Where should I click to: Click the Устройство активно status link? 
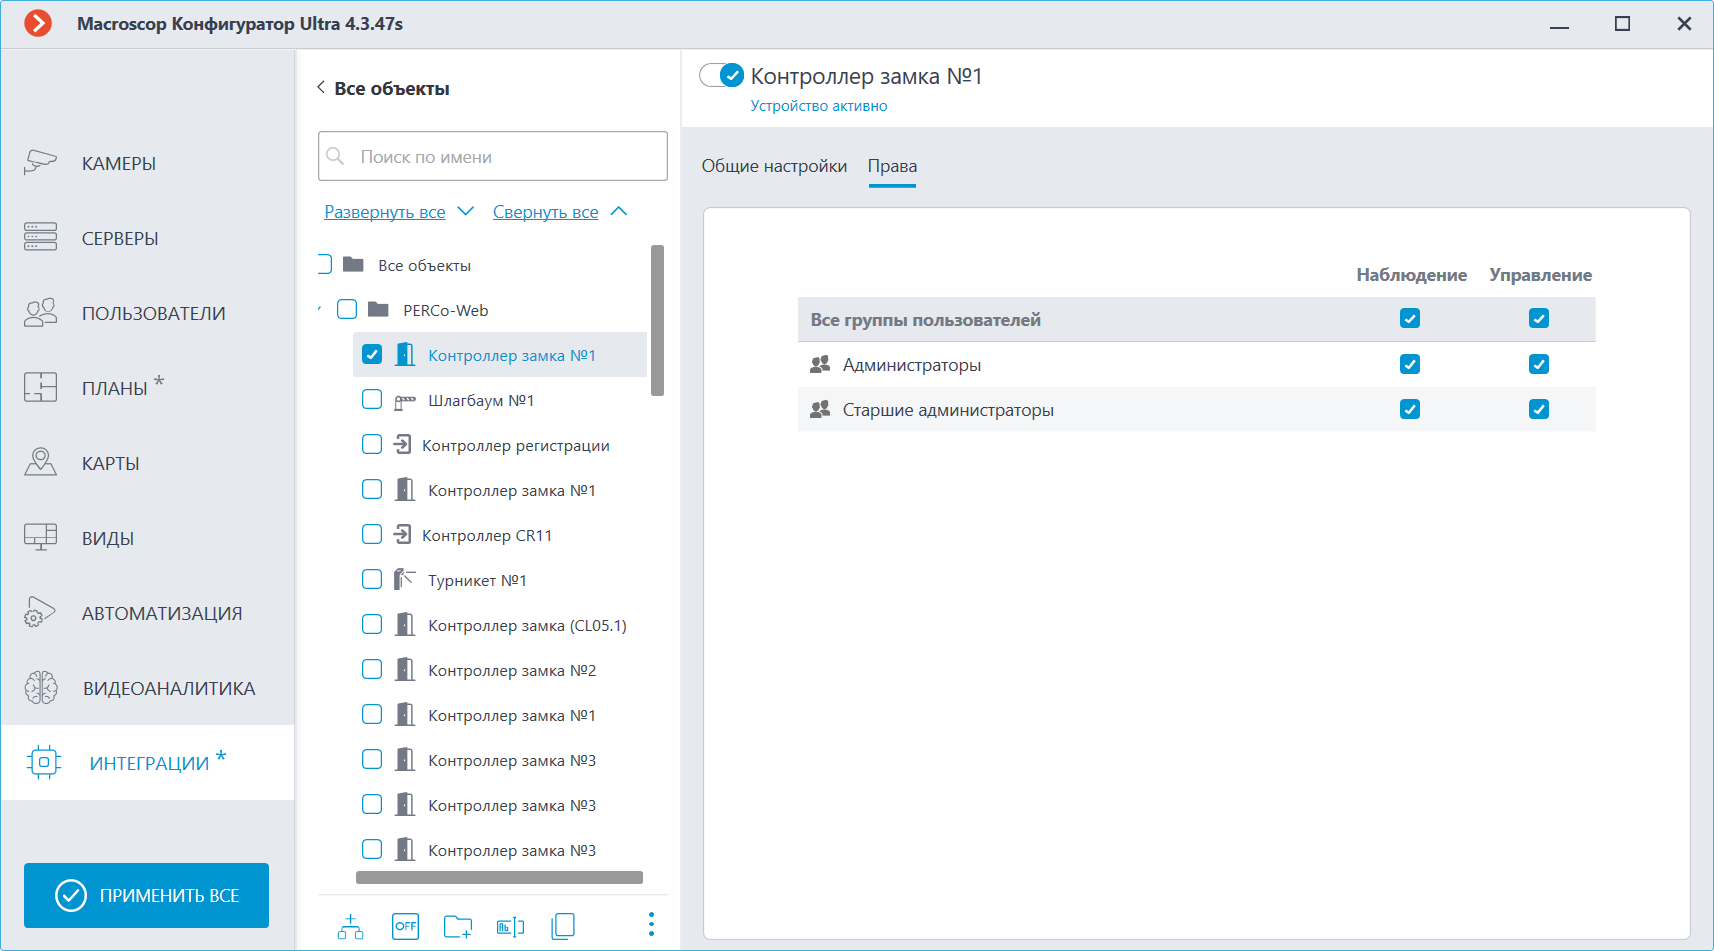[x=819, y=106]
